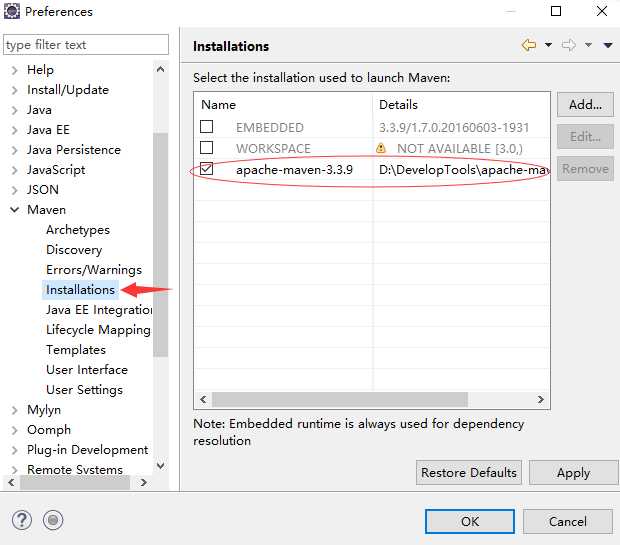Click the tree scroll down arrow
The width and height of the screenshot is (620, 545).
pyautogui.click(x=161, y=466)
